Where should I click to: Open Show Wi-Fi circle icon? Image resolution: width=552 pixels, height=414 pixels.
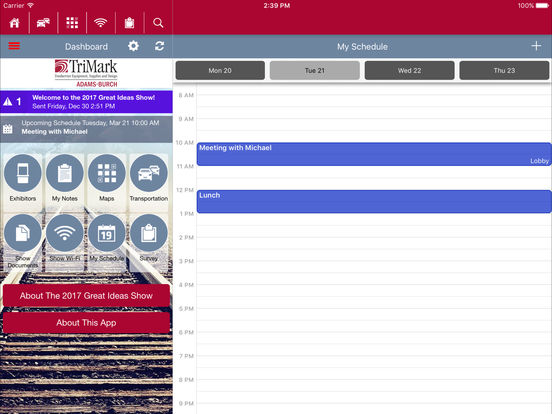(x=65, y=233)
